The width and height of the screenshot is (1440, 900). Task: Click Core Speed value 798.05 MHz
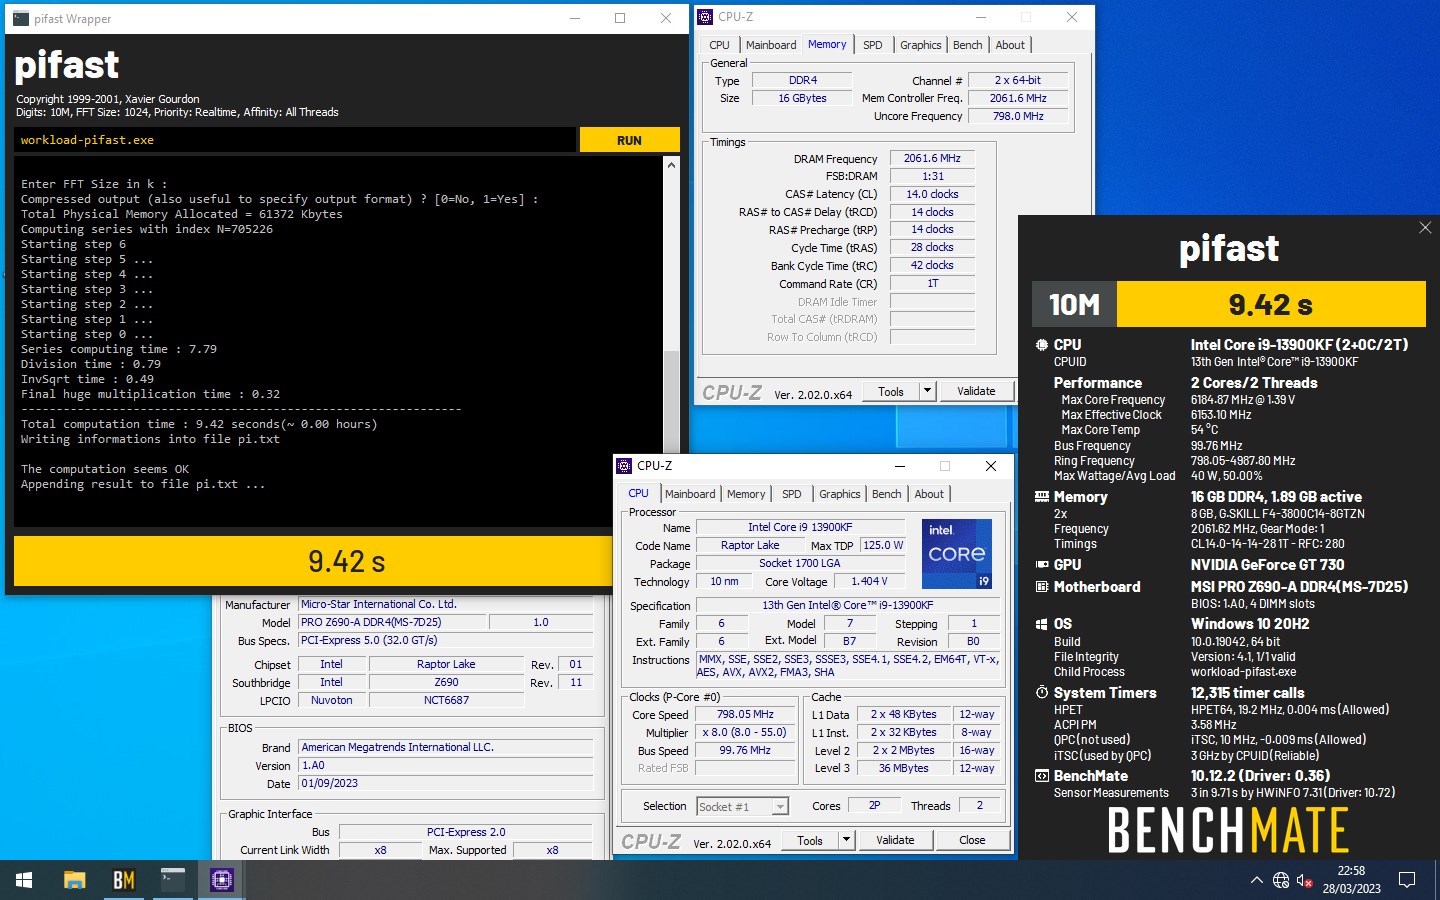coord(745,714)
